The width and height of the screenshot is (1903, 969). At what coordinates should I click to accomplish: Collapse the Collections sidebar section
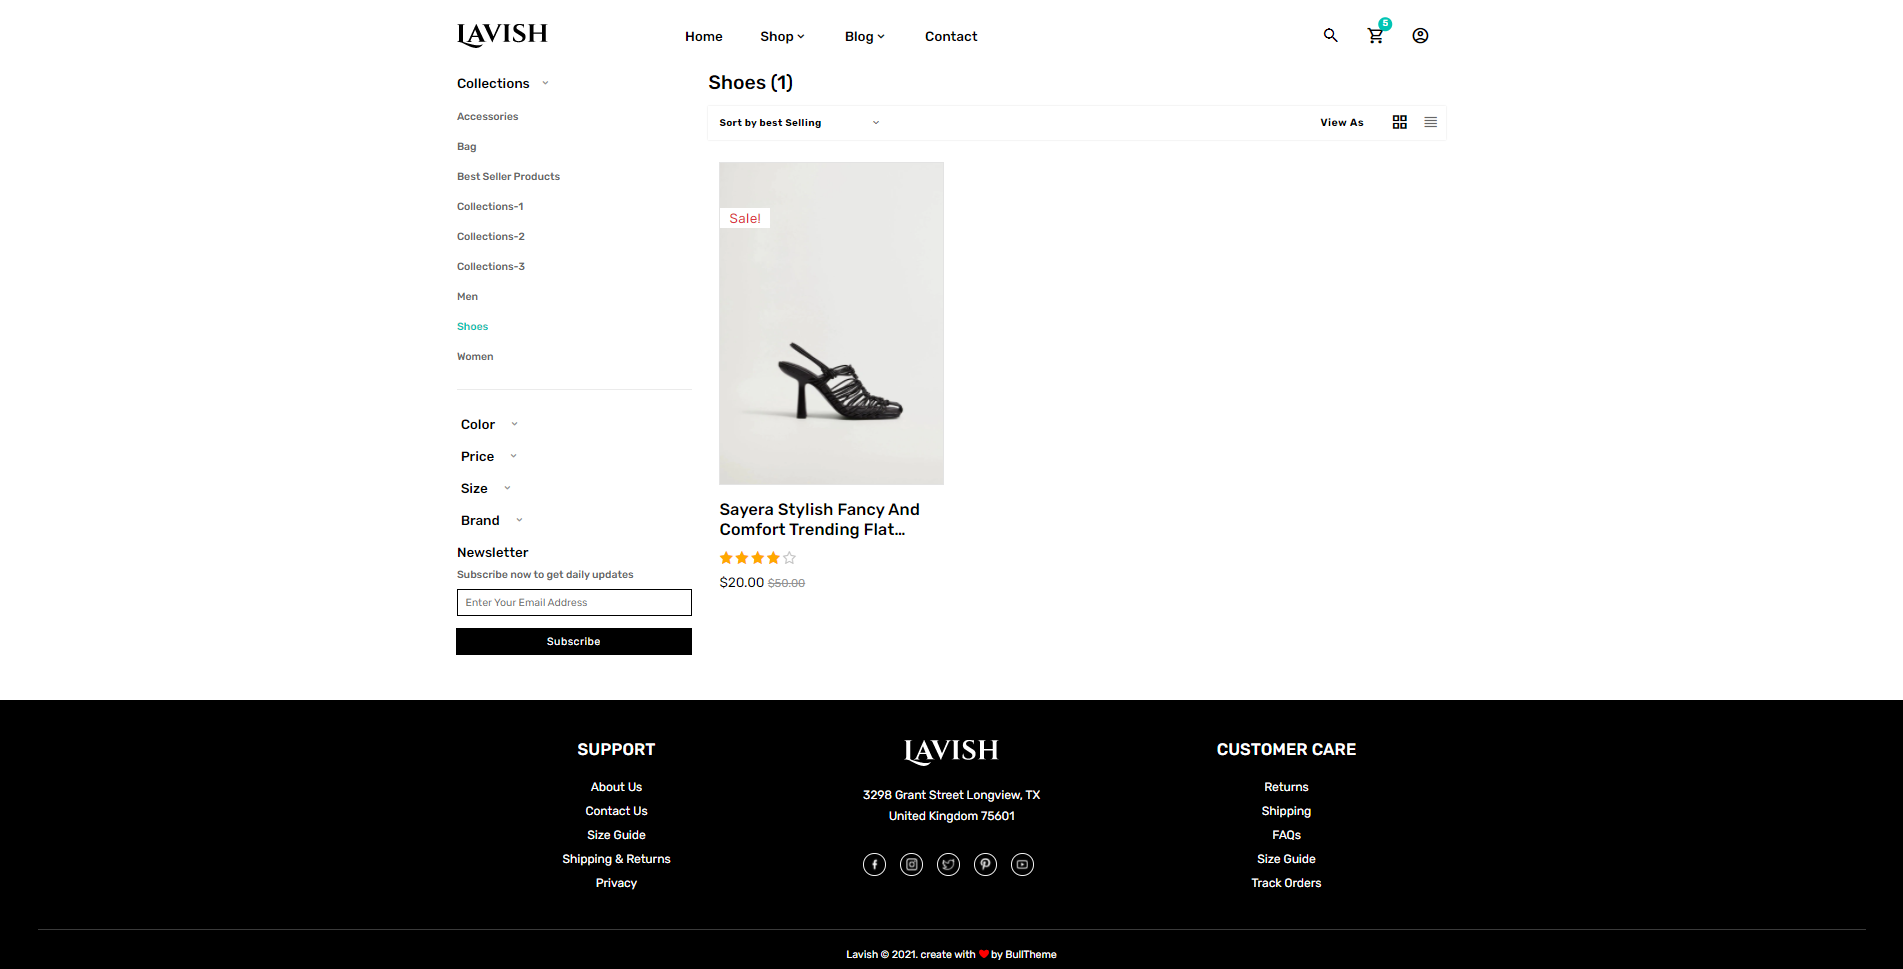coord(503,83)
